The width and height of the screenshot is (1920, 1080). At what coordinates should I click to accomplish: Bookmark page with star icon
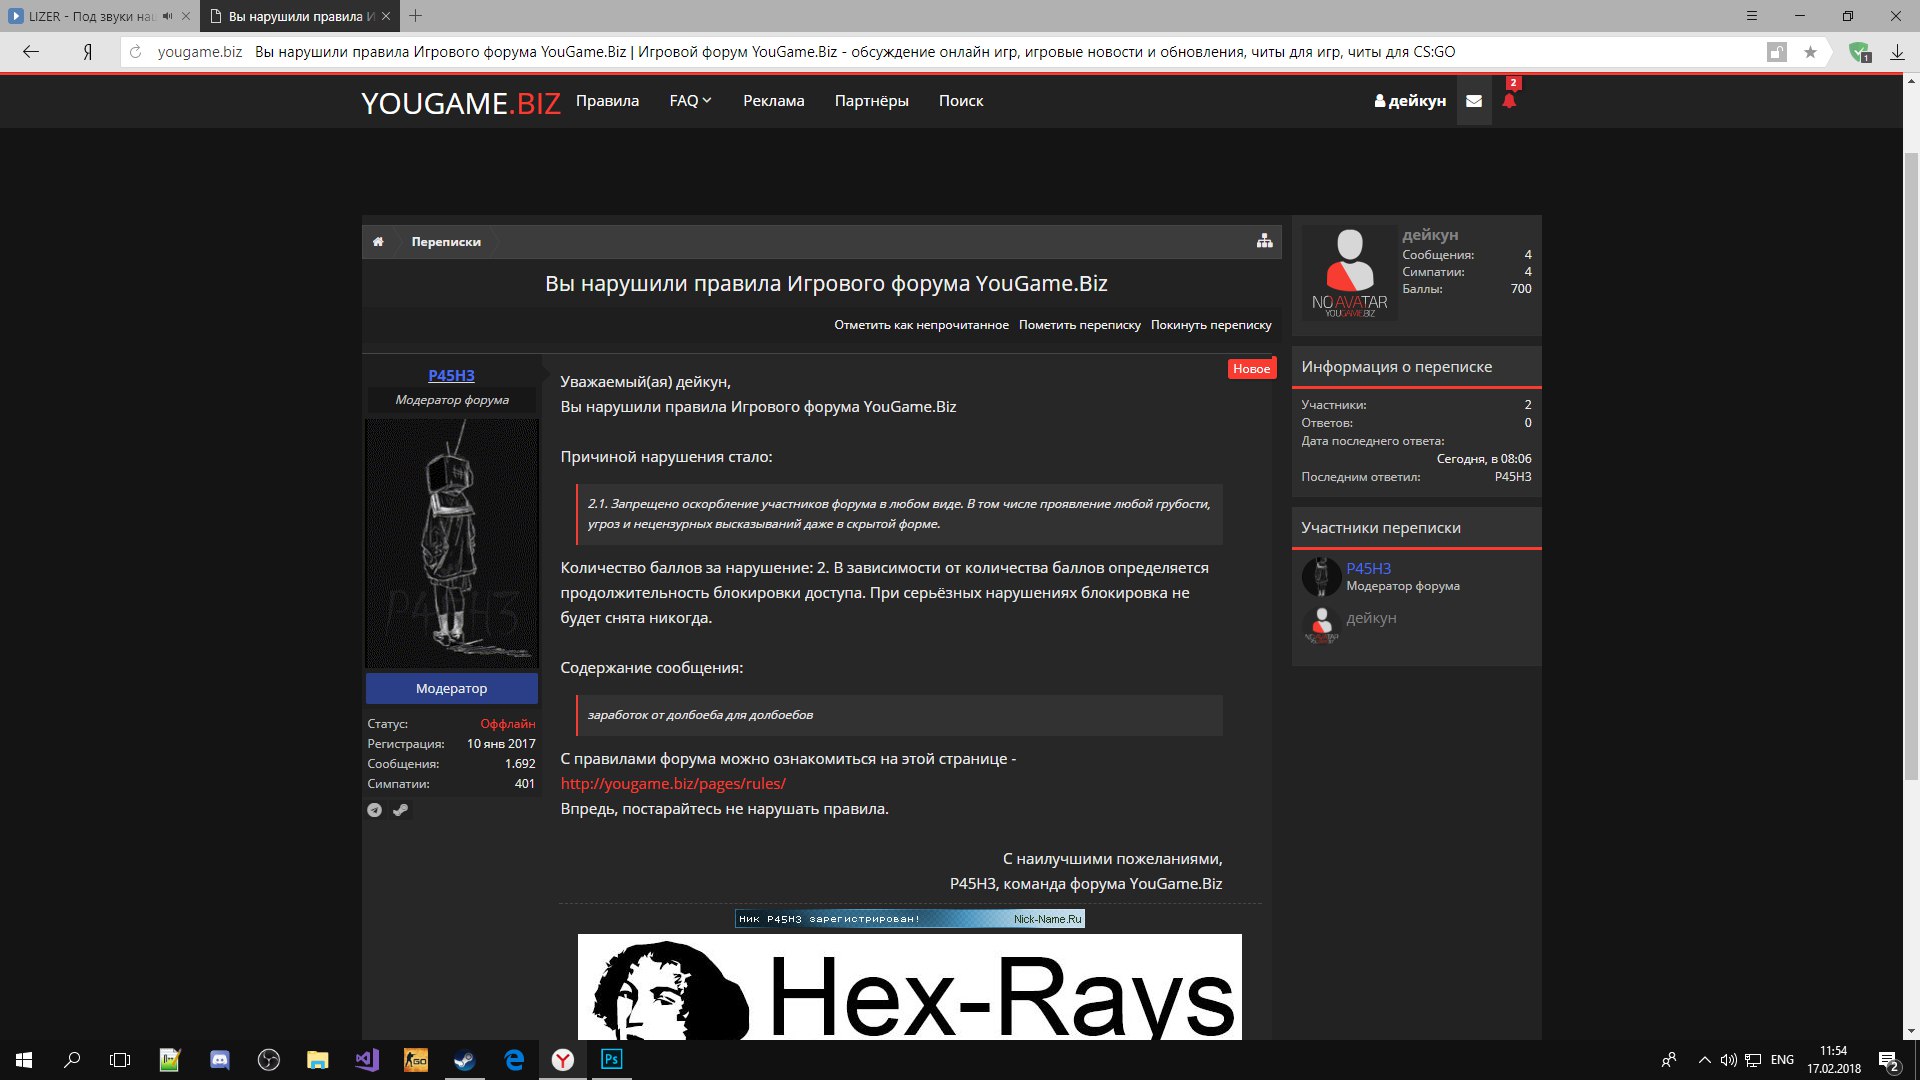1810,52
